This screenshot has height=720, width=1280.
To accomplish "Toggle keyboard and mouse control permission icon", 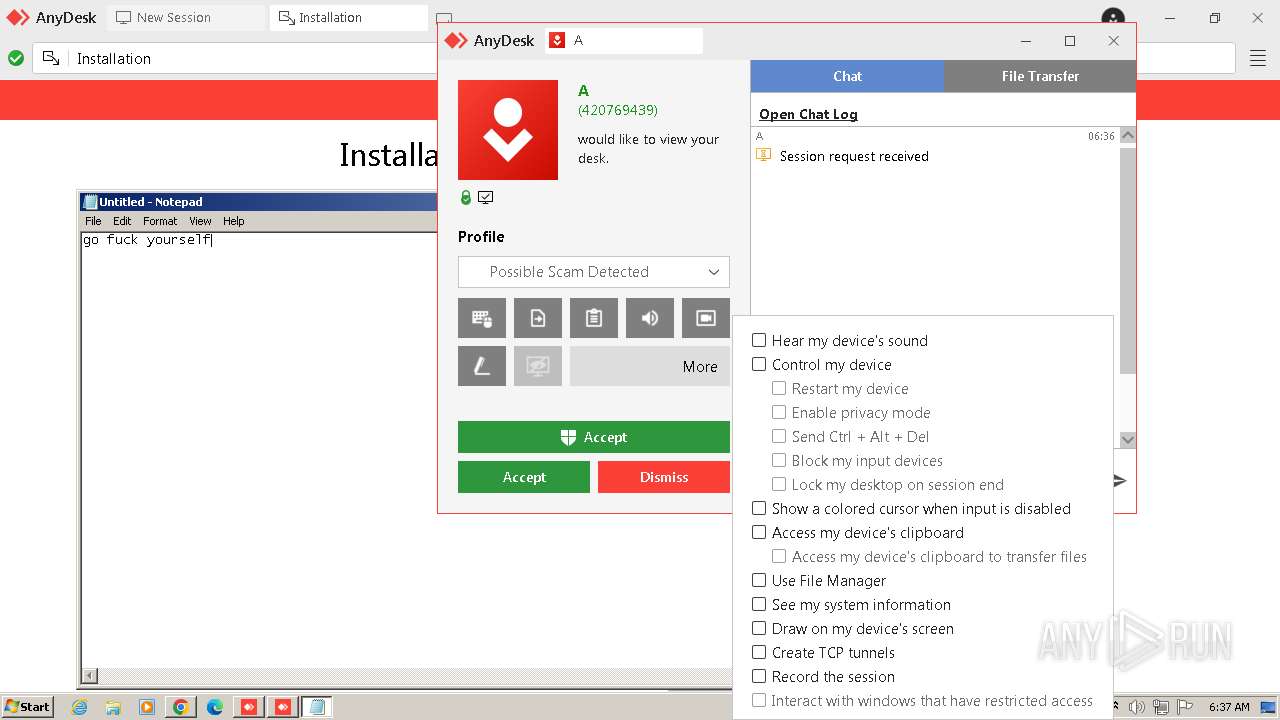I will point(482,318).
